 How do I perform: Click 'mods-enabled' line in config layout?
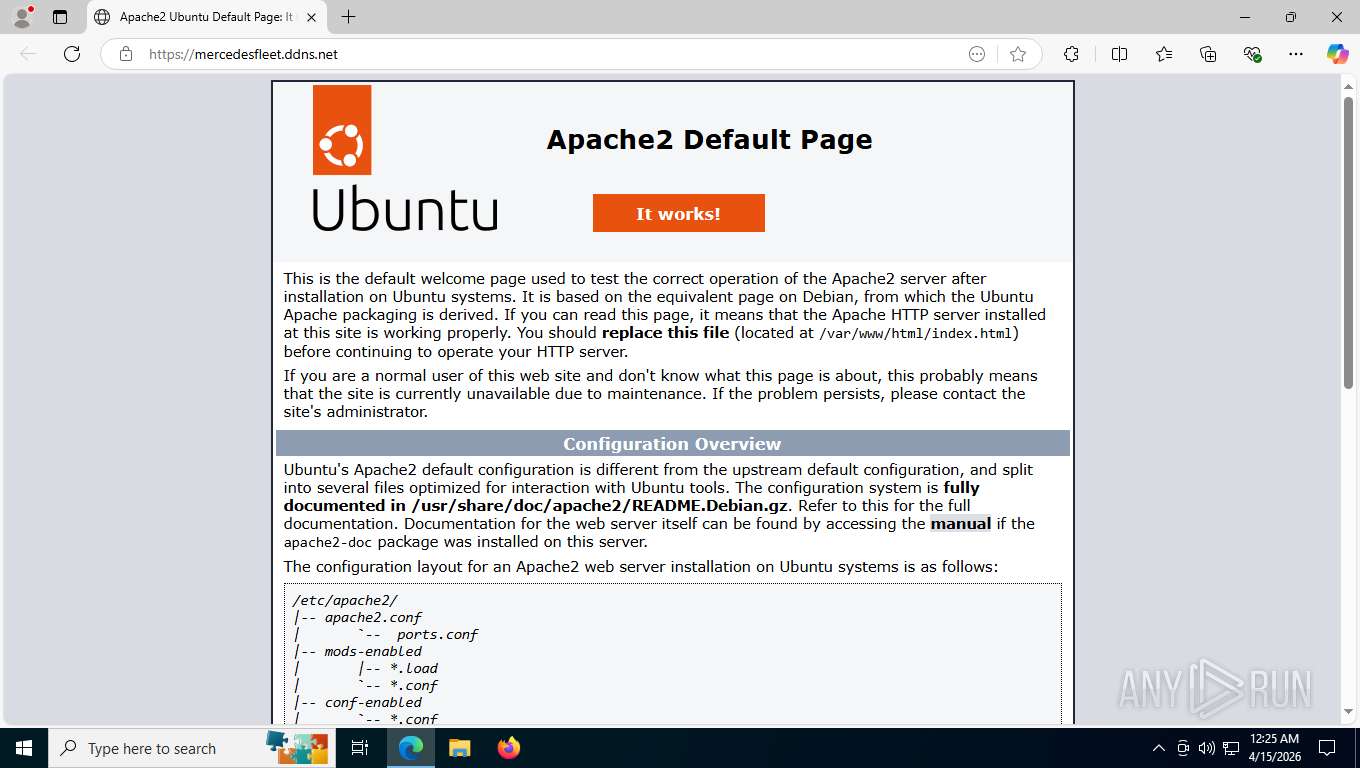[373, 651]
